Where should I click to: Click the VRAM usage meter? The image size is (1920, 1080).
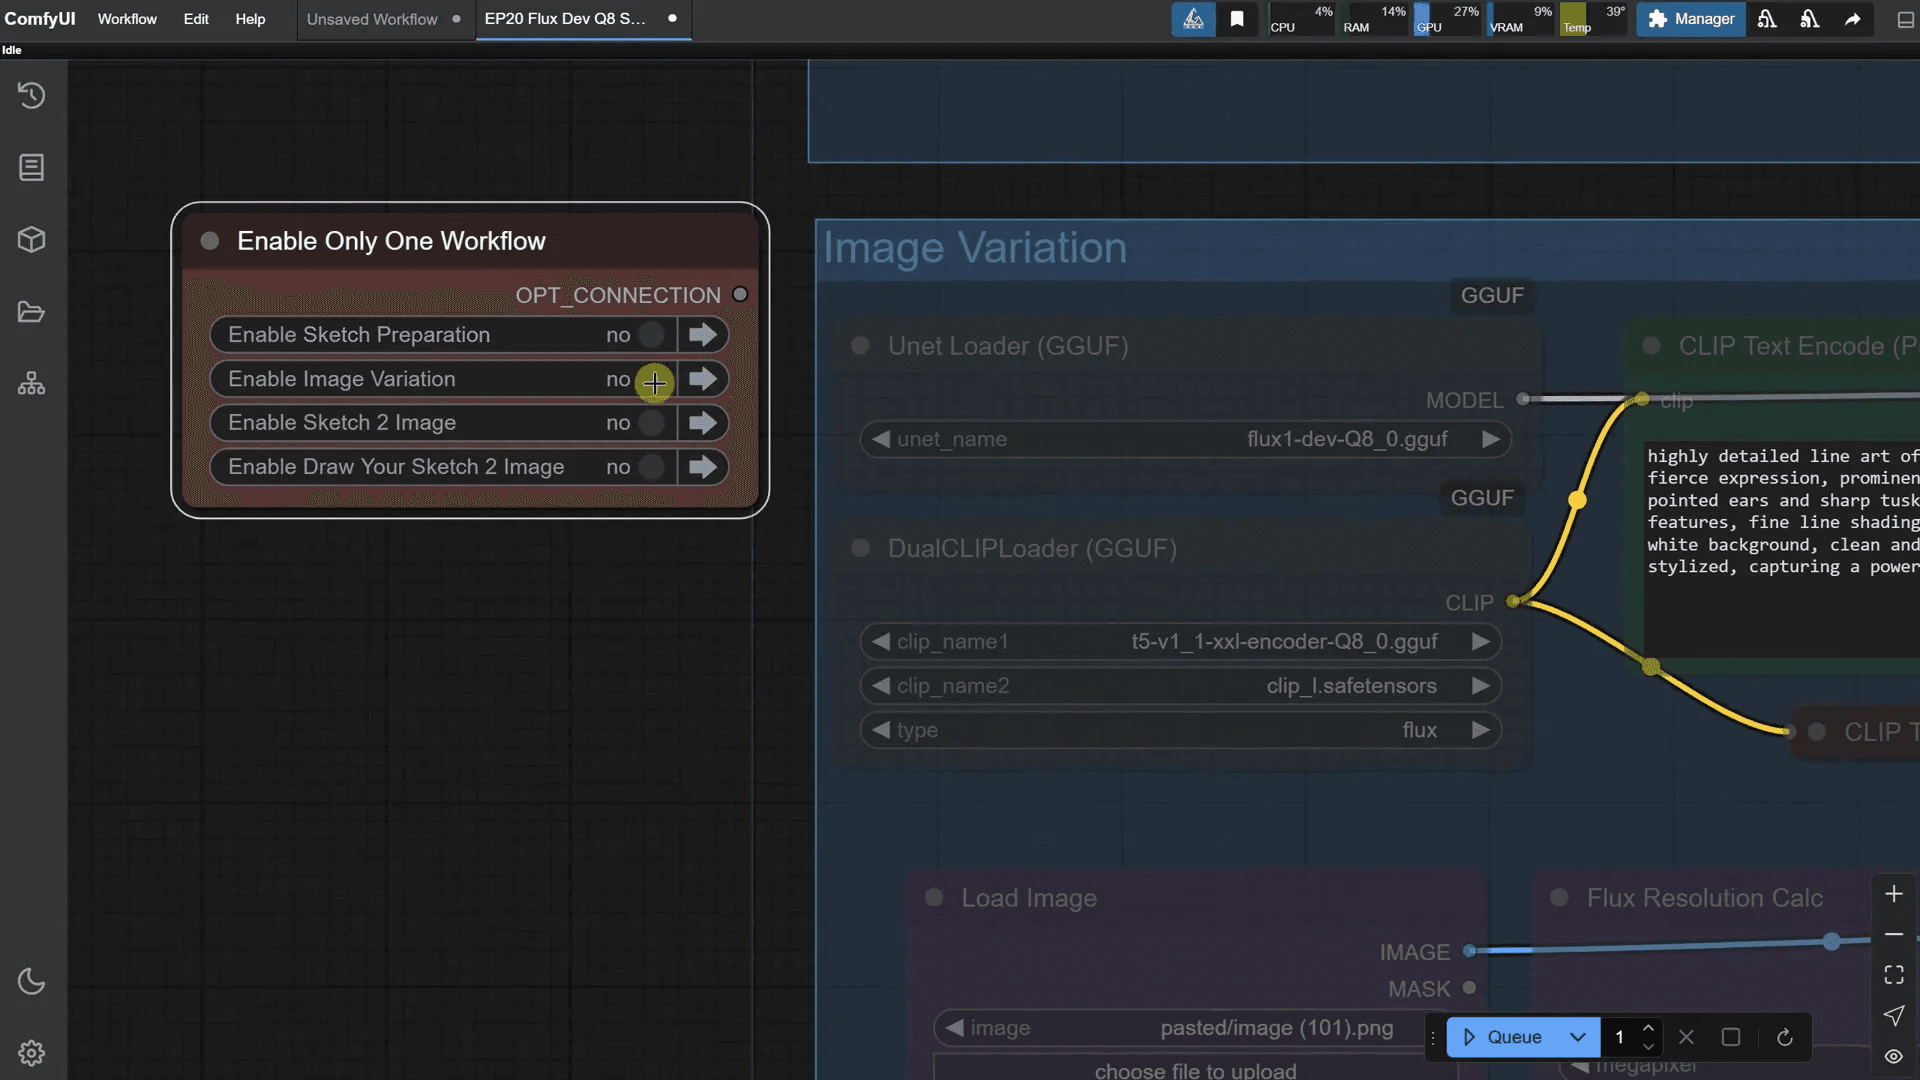(x=1521, y=19)
